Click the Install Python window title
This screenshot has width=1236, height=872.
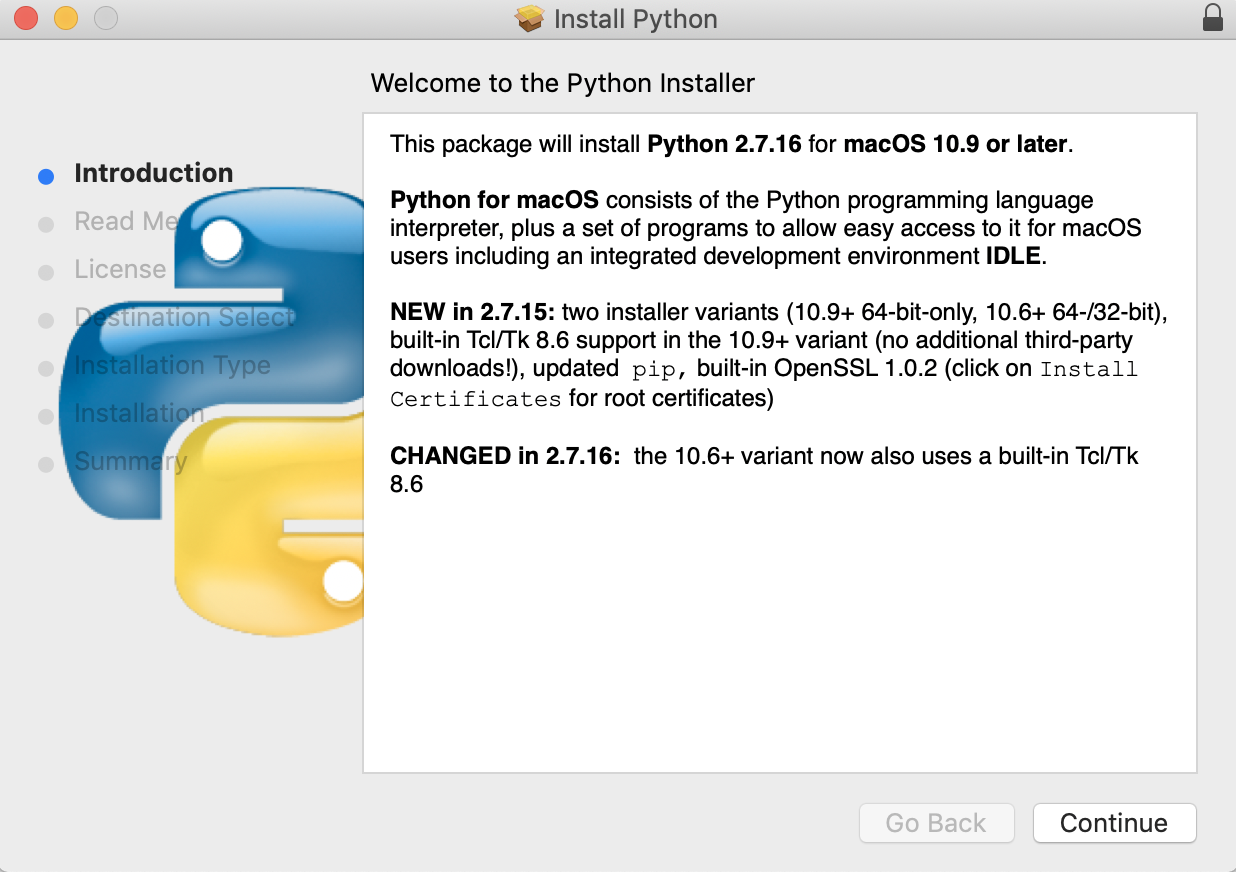click(x=635, y=19)
